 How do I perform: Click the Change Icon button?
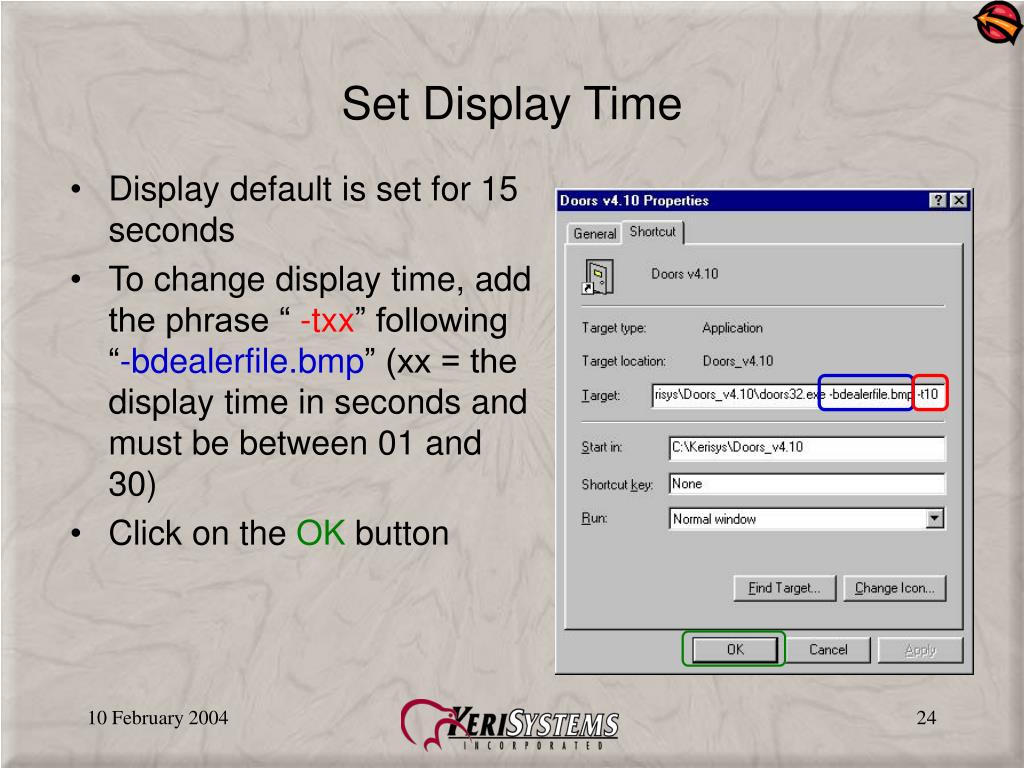click(895, 588)
